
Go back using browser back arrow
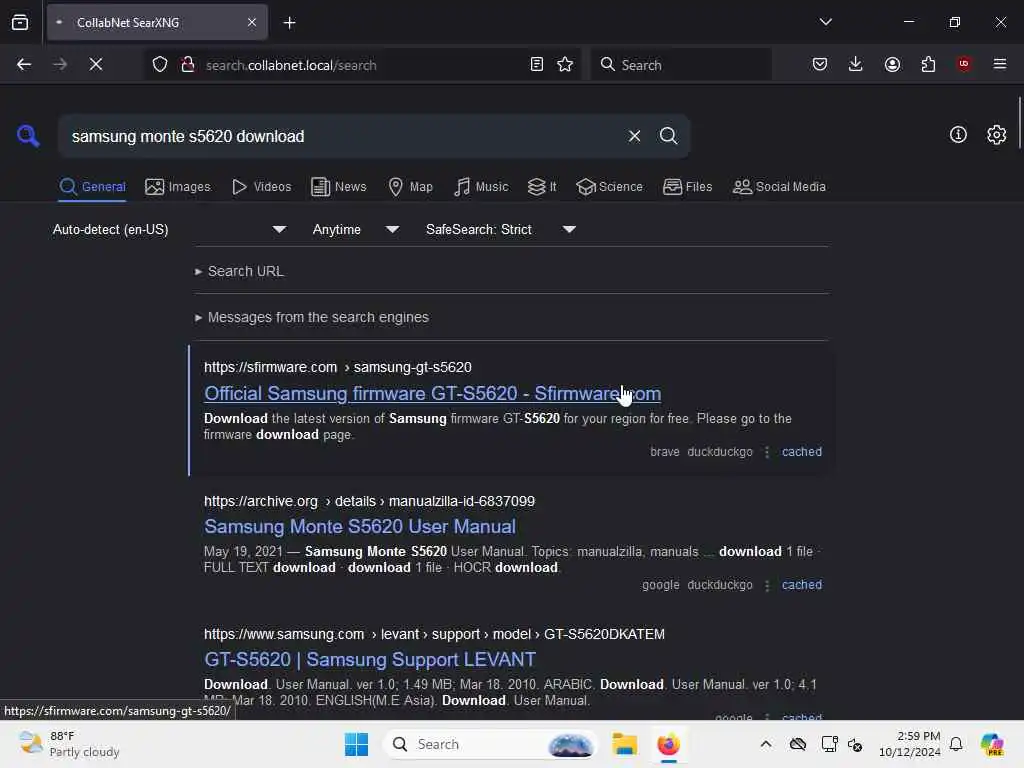click(24, 64)
